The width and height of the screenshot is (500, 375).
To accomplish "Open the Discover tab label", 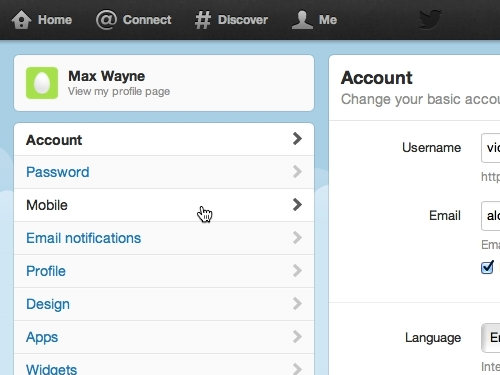I will [243, 20].
